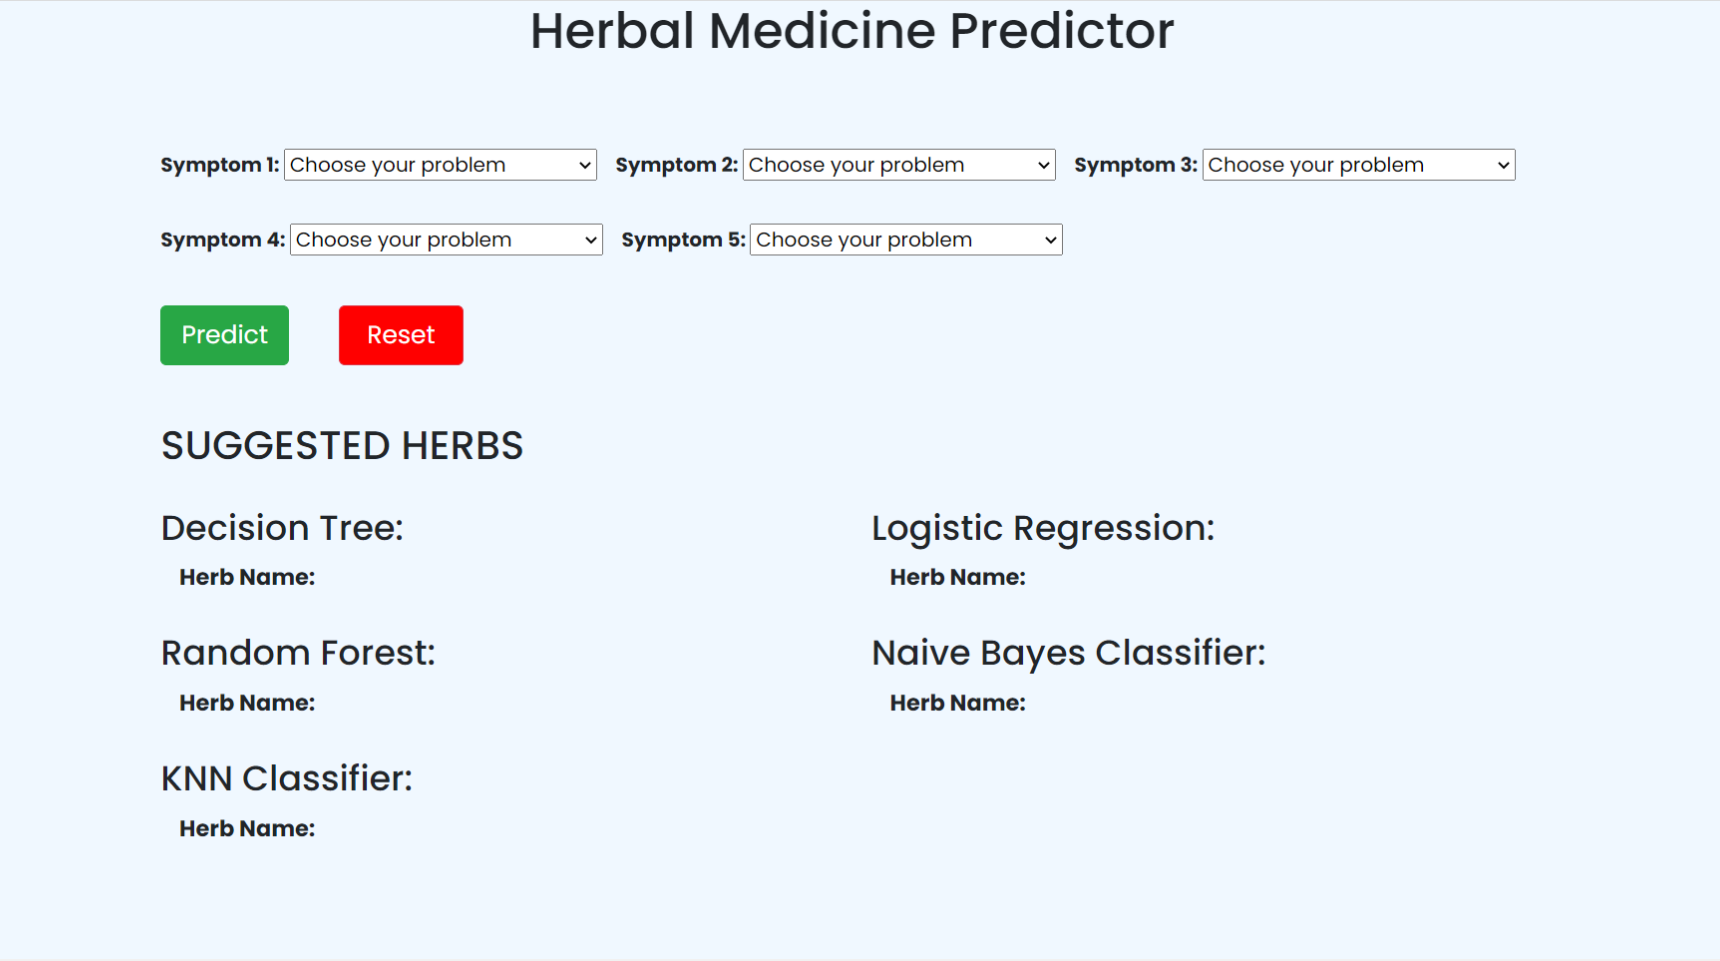The width and height of the screenshot is (1720, 961).
Task: Expand the Symptom 2 problem selector
Action: click(898, 165)
